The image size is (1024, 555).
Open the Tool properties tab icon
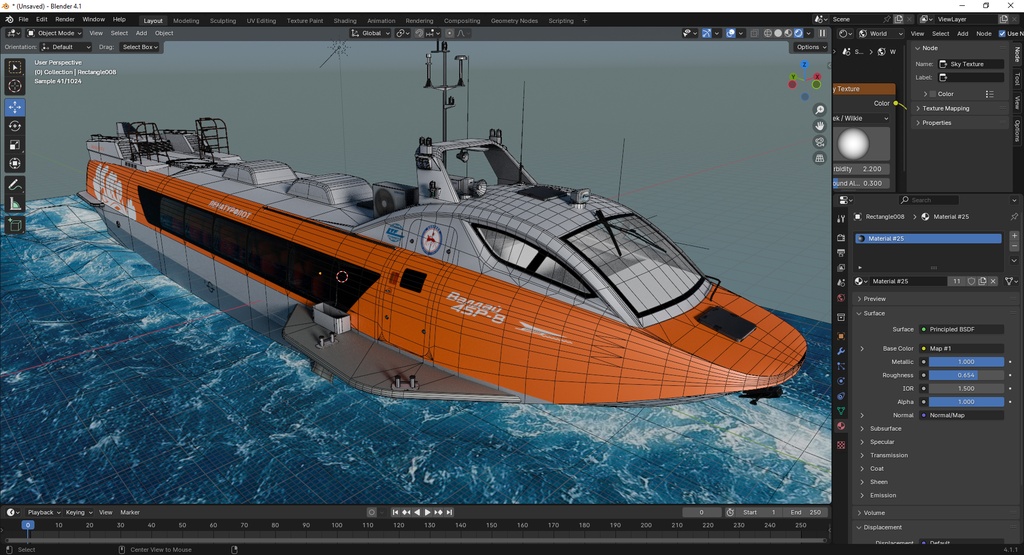click(841, 219)
